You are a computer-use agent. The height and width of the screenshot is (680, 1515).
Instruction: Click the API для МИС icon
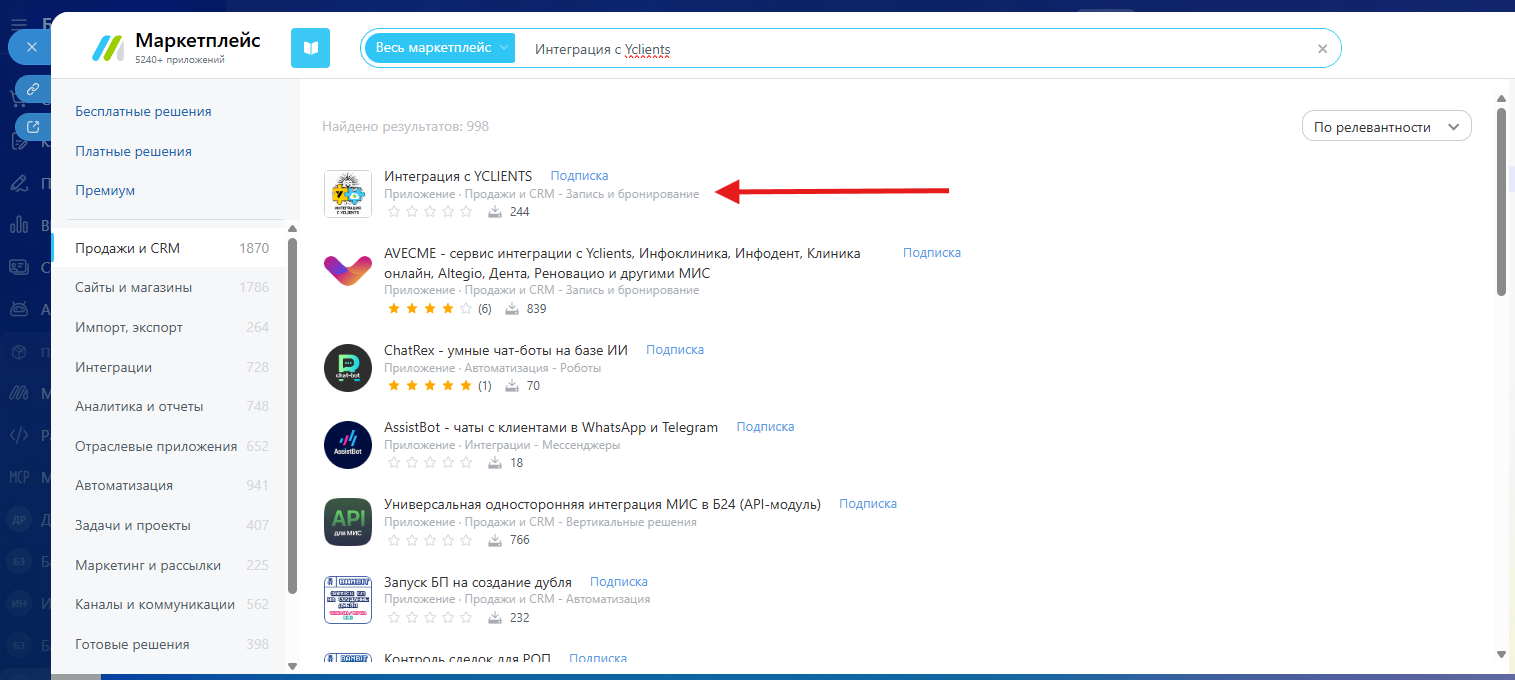(348, 522)
